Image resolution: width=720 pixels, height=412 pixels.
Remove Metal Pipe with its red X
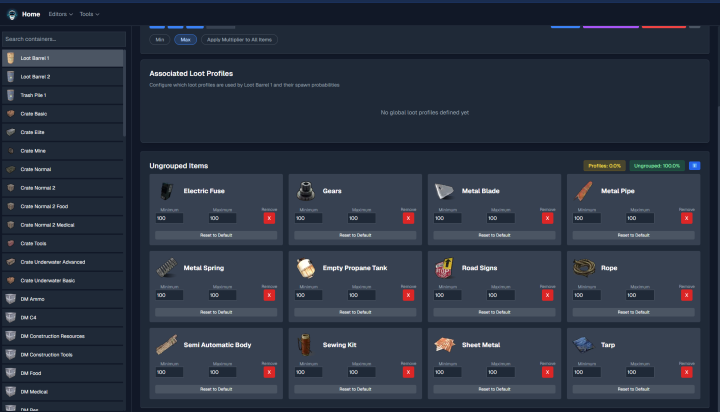click(x=686, y=218)
